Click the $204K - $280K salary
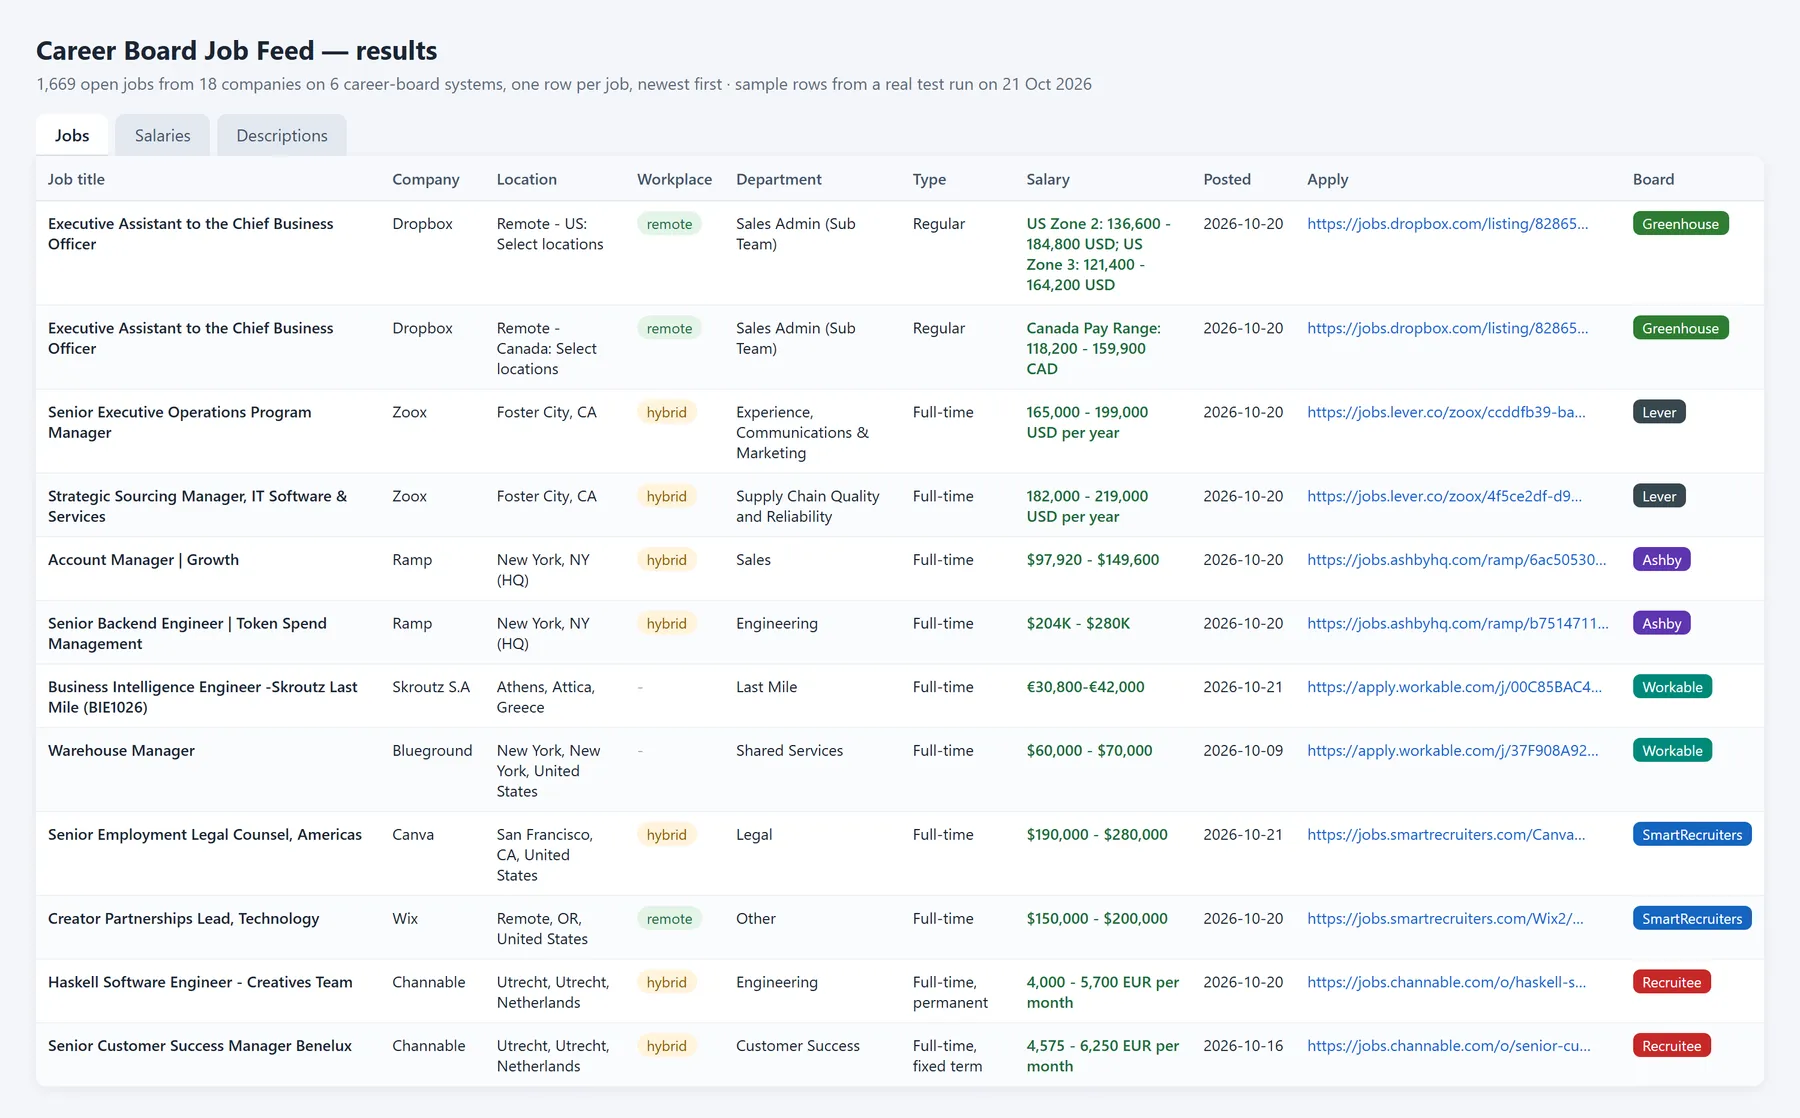Image resolution: width=1800 pixels, height=1118 pixels. pos(1078,623)
